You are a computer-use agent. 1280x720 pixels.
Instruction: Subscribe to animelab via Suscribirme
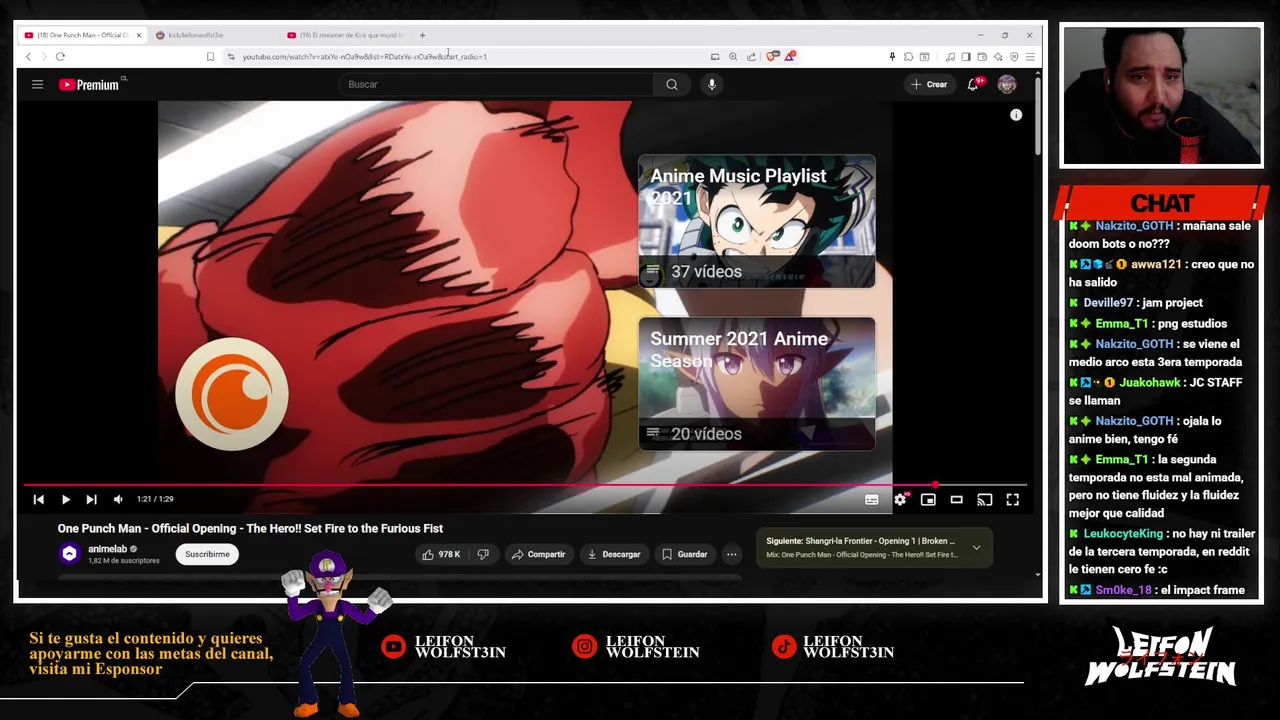tap(207, 554)
